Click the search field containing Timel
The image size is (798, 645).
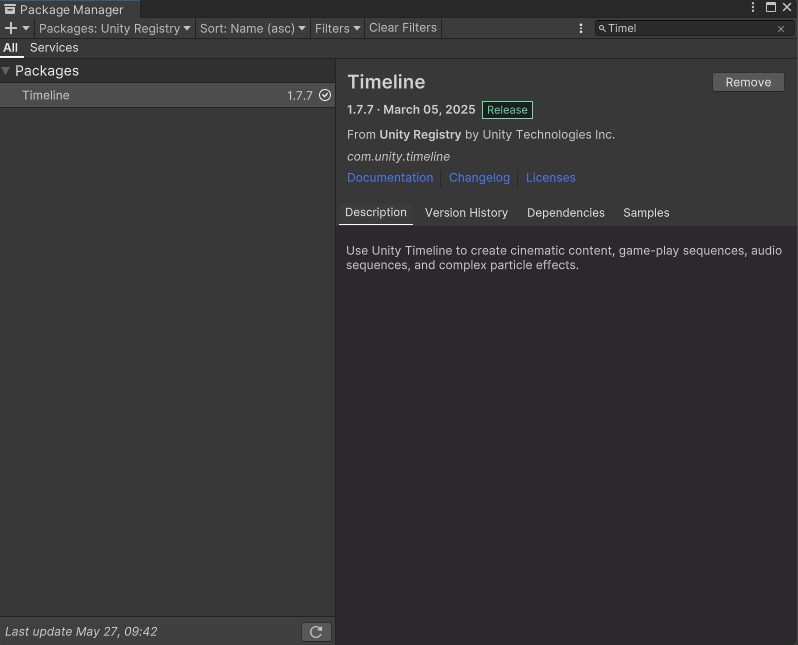(x=694, y=29)
